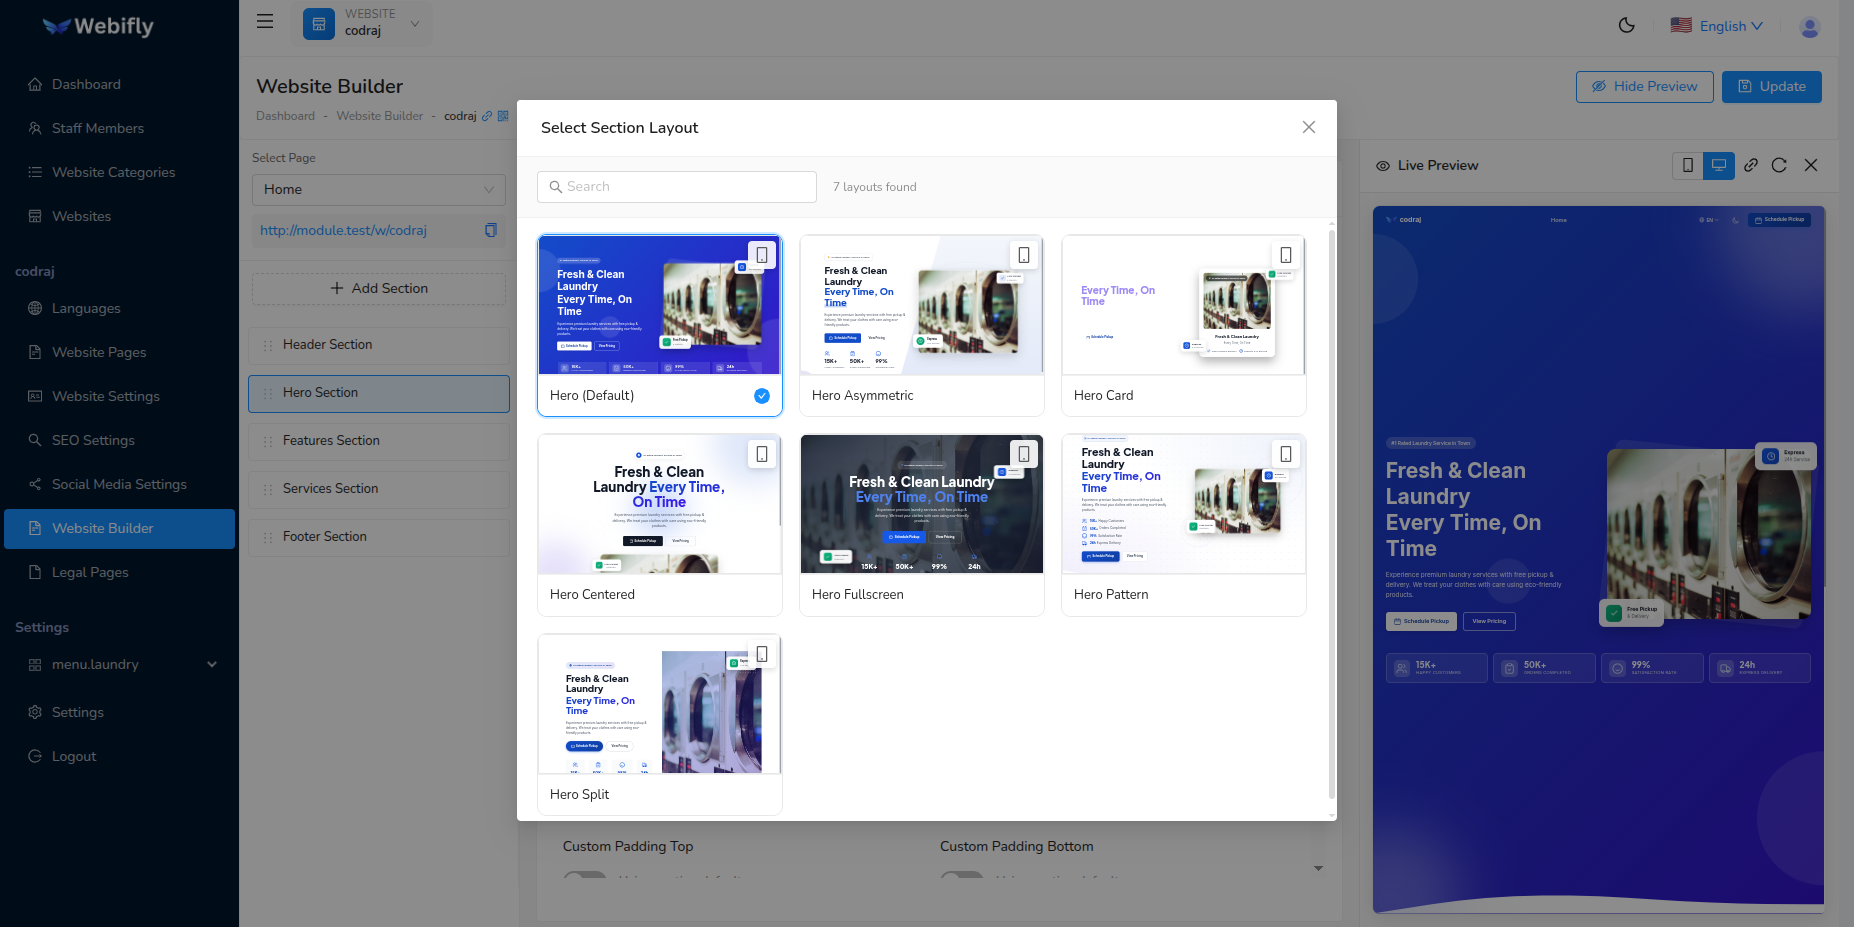Open the English language dropdown
Viewport: 1854px width, 927px height.
pyautogui.click(x=1717, y=26)
